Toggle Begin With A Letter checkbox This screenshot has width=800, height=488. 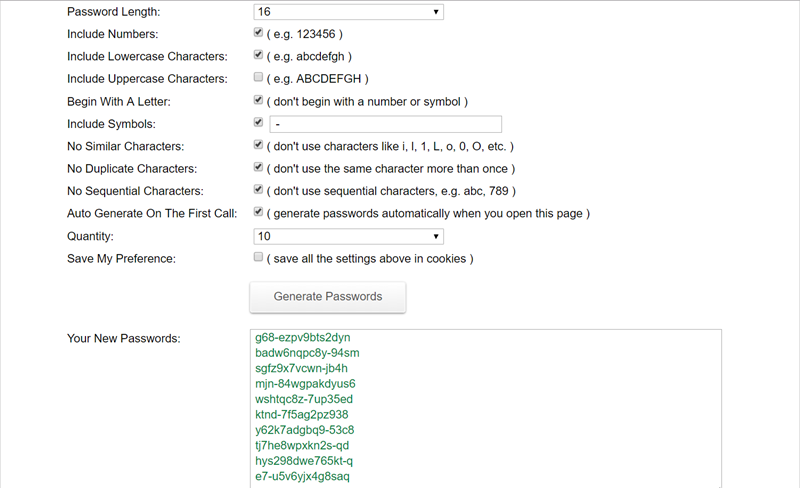[259, 100]
